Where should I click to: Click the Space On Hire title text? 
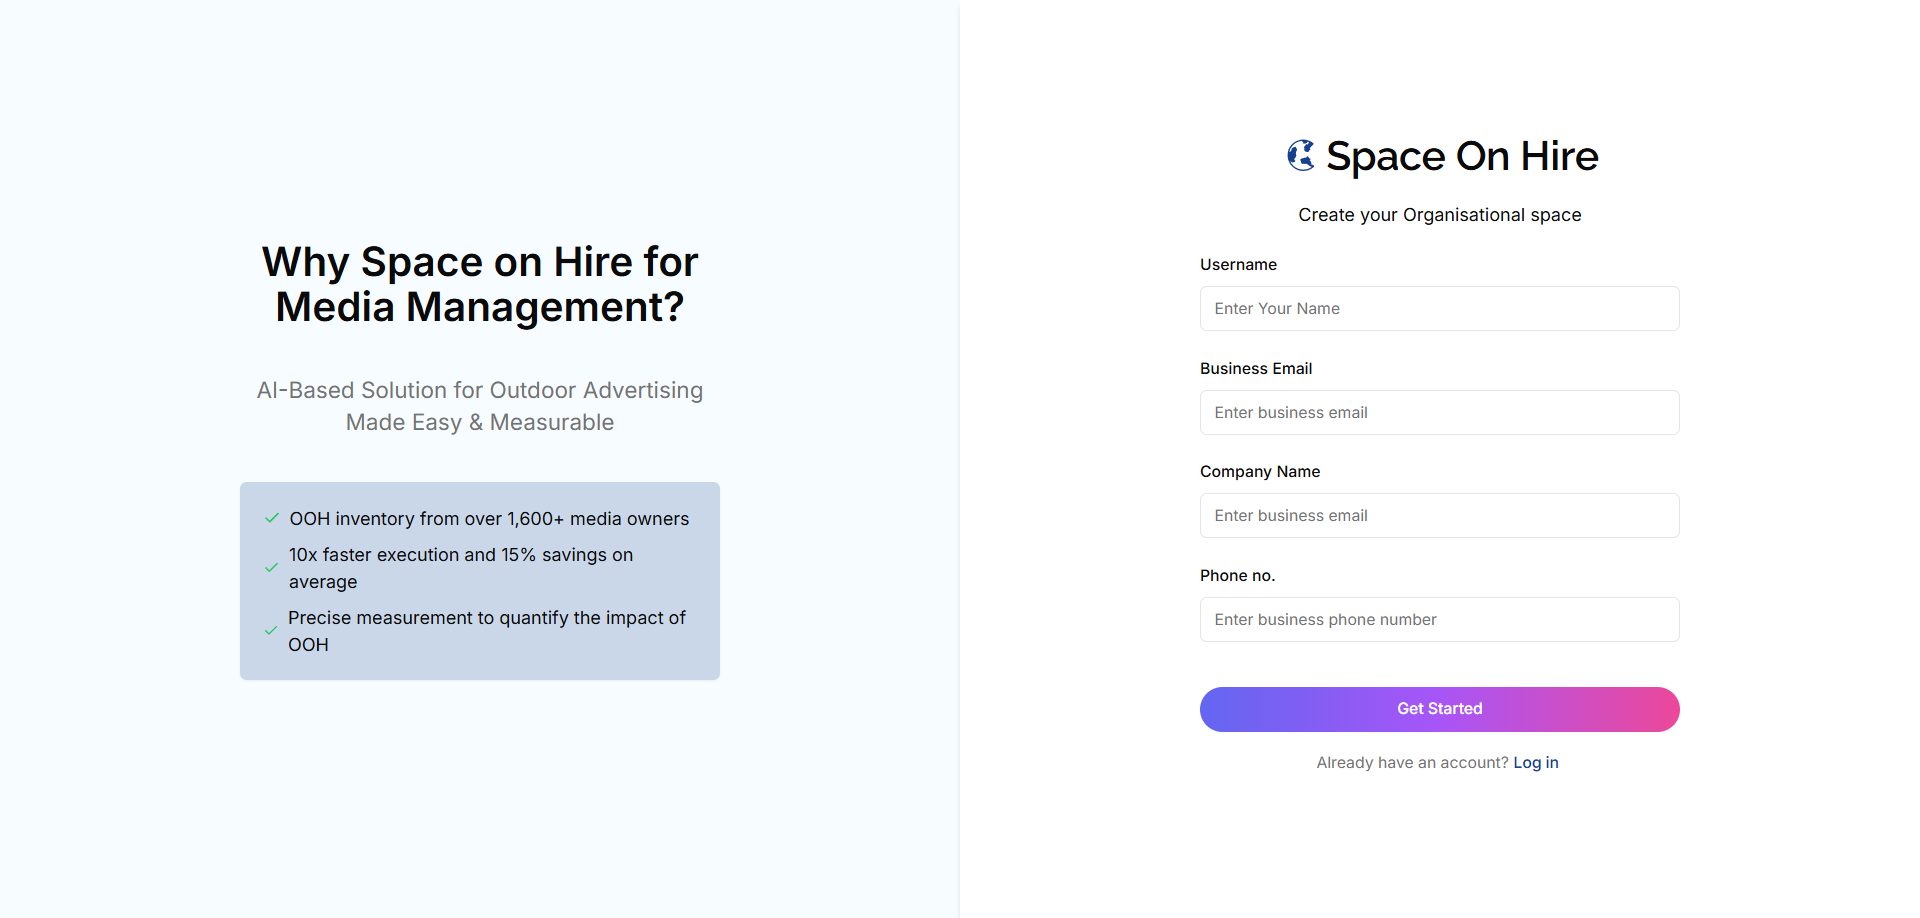(x=1462, y=156)
